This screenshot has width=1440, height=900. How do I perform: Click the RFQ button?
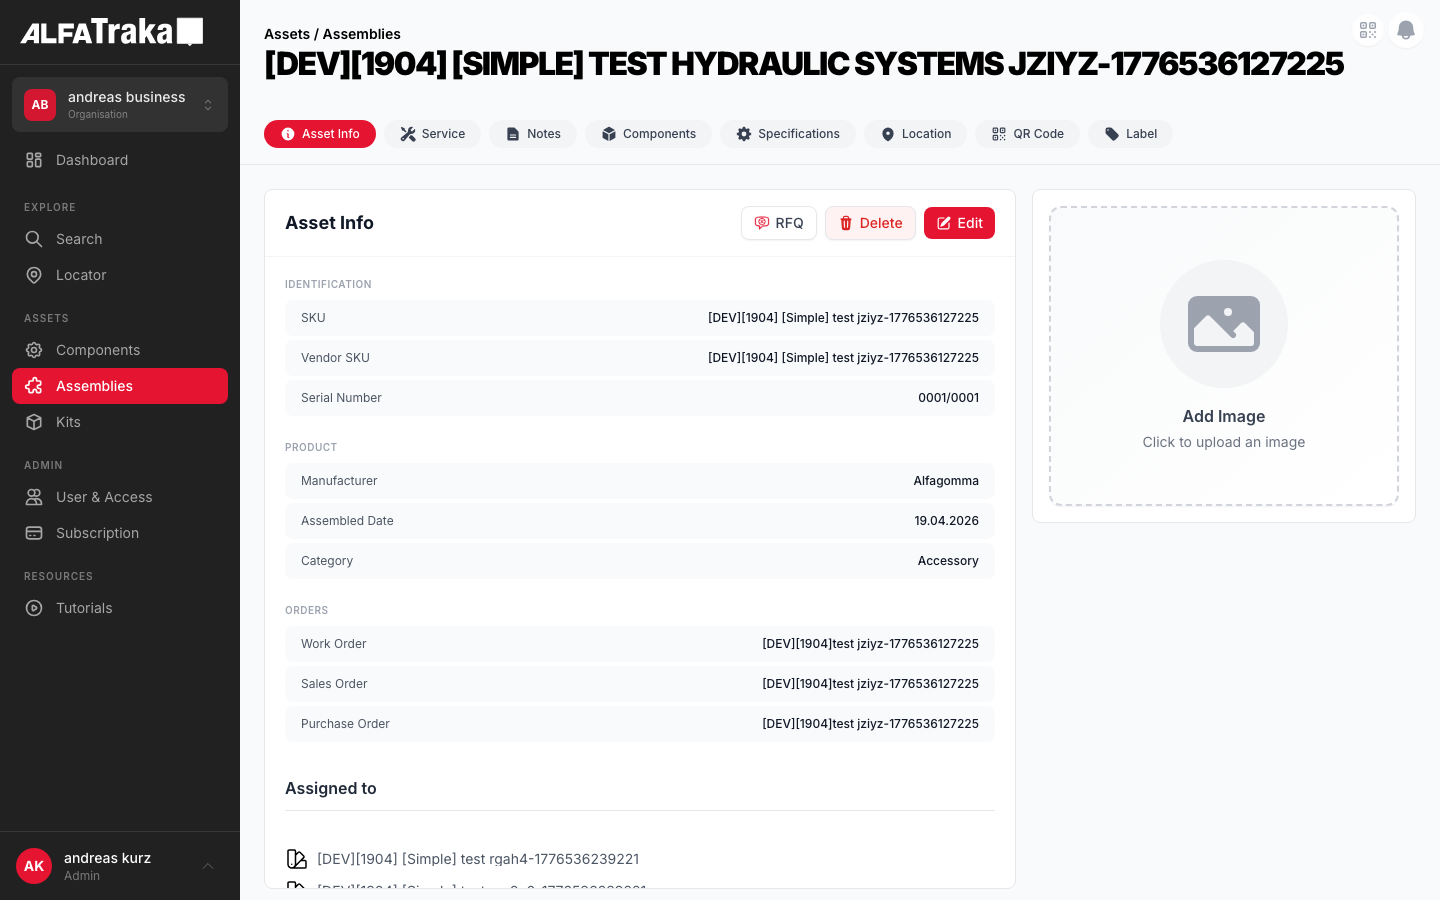click(x=778, y=223)
